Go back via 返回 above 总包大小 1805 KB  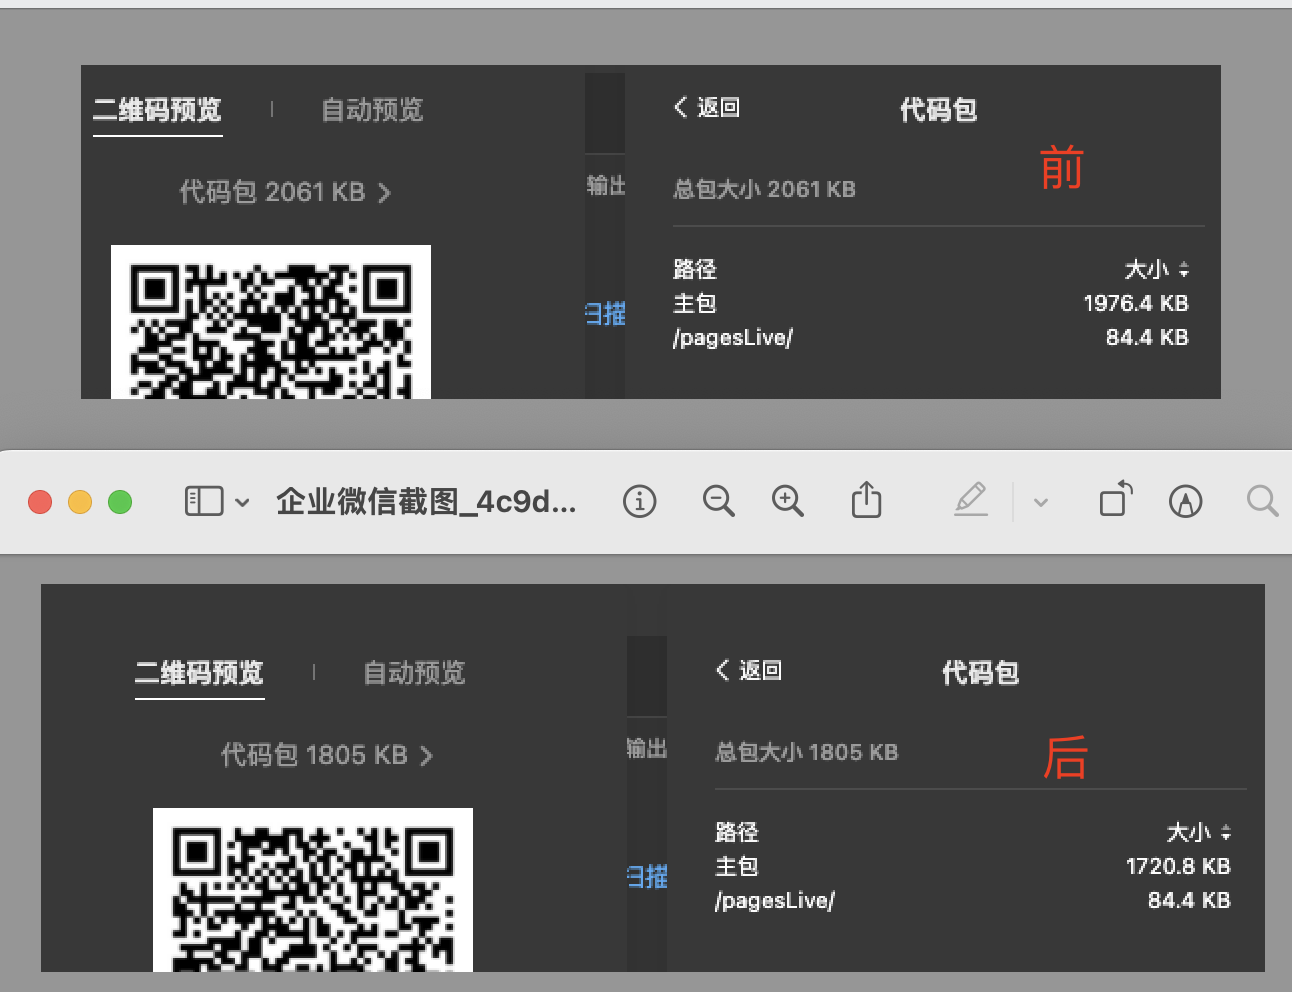[x=749, y=670]
